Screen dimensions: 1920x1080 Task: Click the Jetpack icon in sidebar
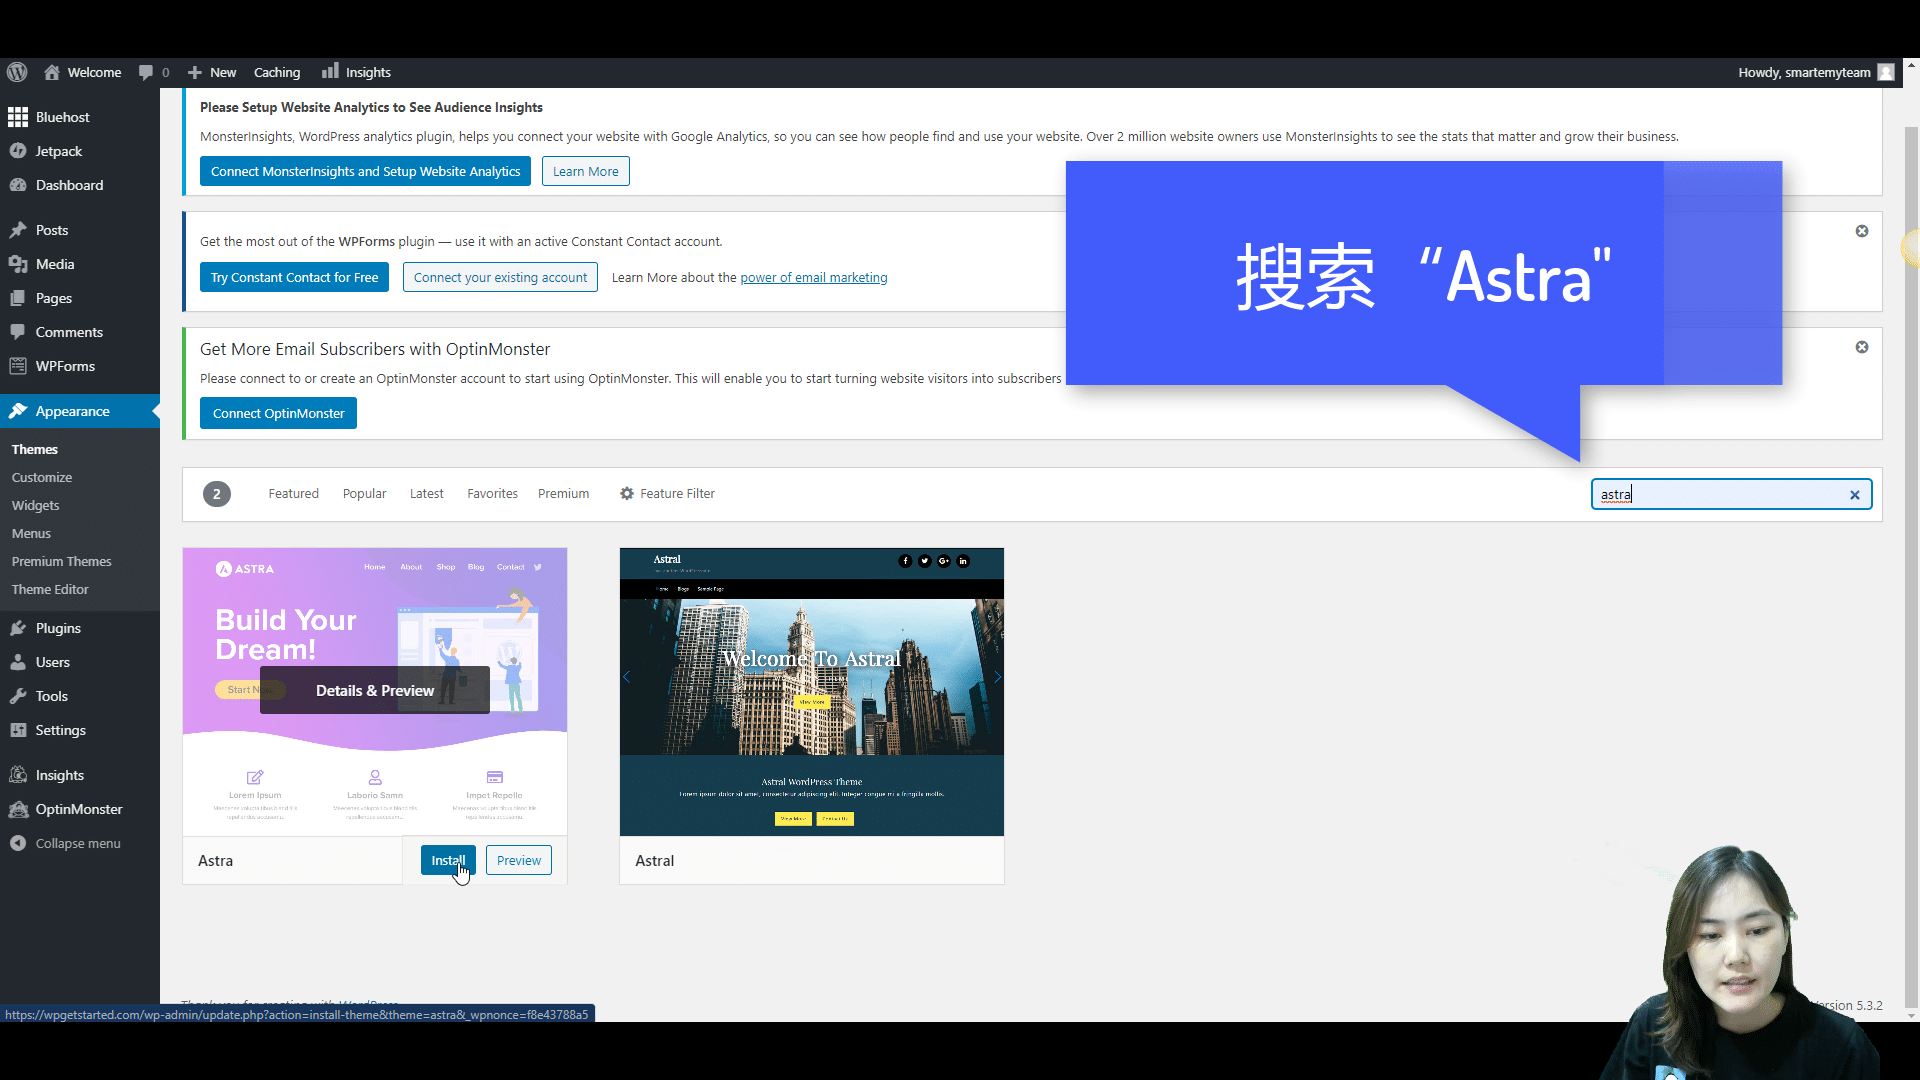coord(18,151)
